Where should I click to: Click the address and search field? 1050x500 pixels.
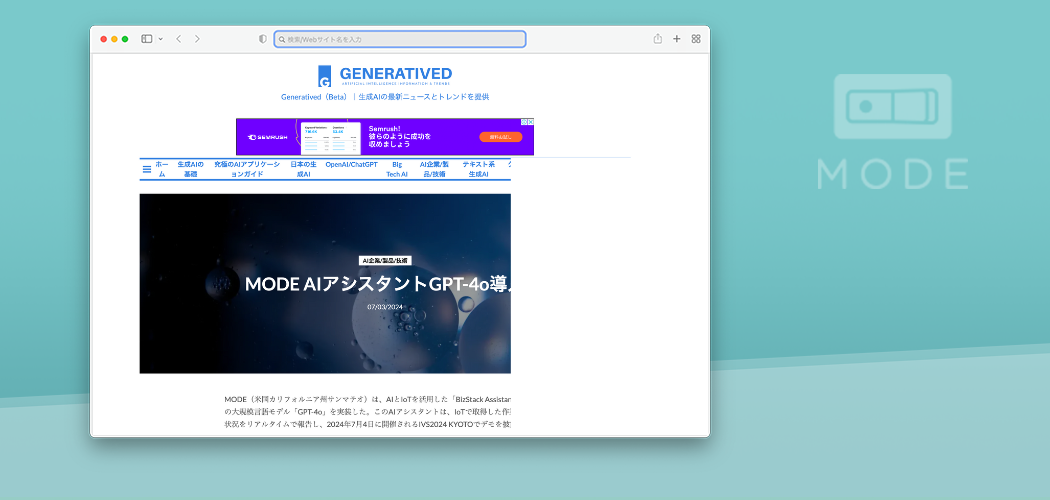400,39
